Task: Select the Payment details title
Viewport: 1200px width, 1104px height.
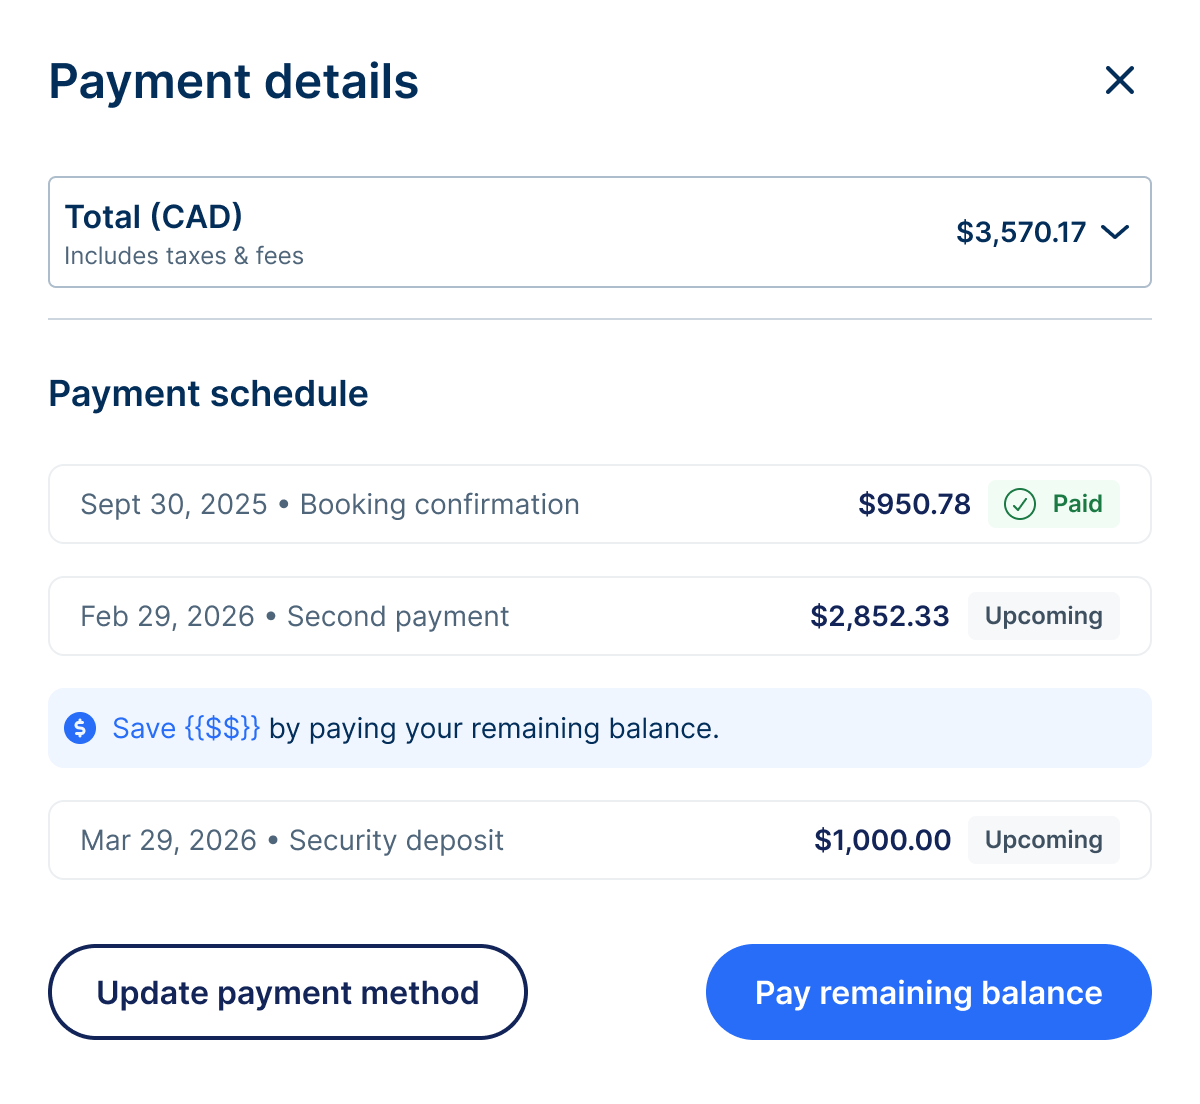Action: tap(233, 81)
